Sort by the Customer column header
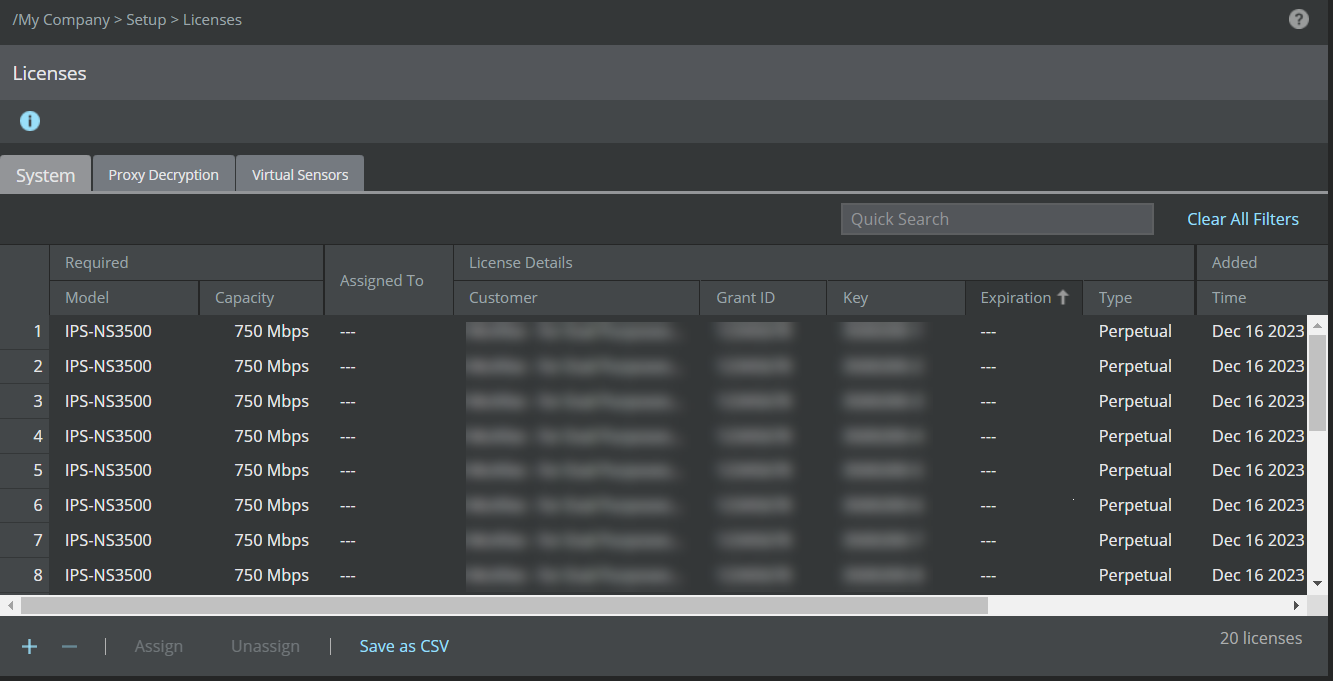The width and height of the screenshot is (1333, 681). pyautogui.click(x=577, y=297)
